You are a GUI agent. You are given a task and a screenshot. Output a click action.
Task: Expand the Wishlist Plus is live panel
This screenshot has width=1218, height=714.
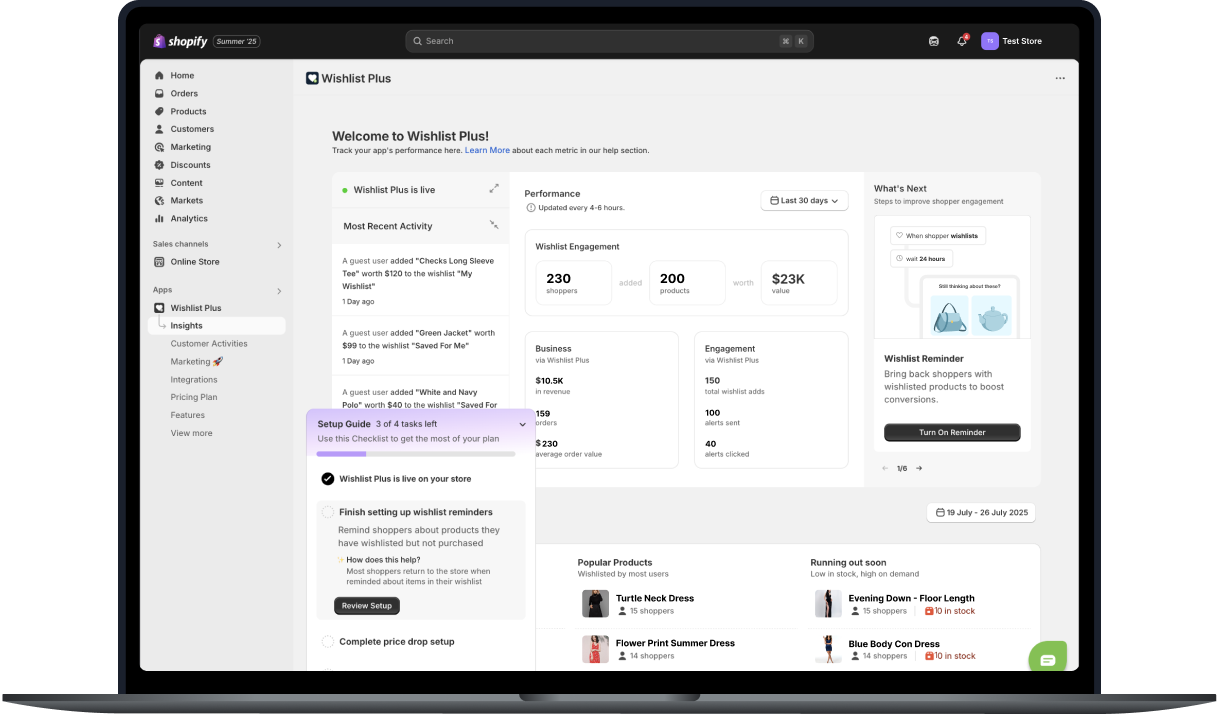click(x=494, y=188)
